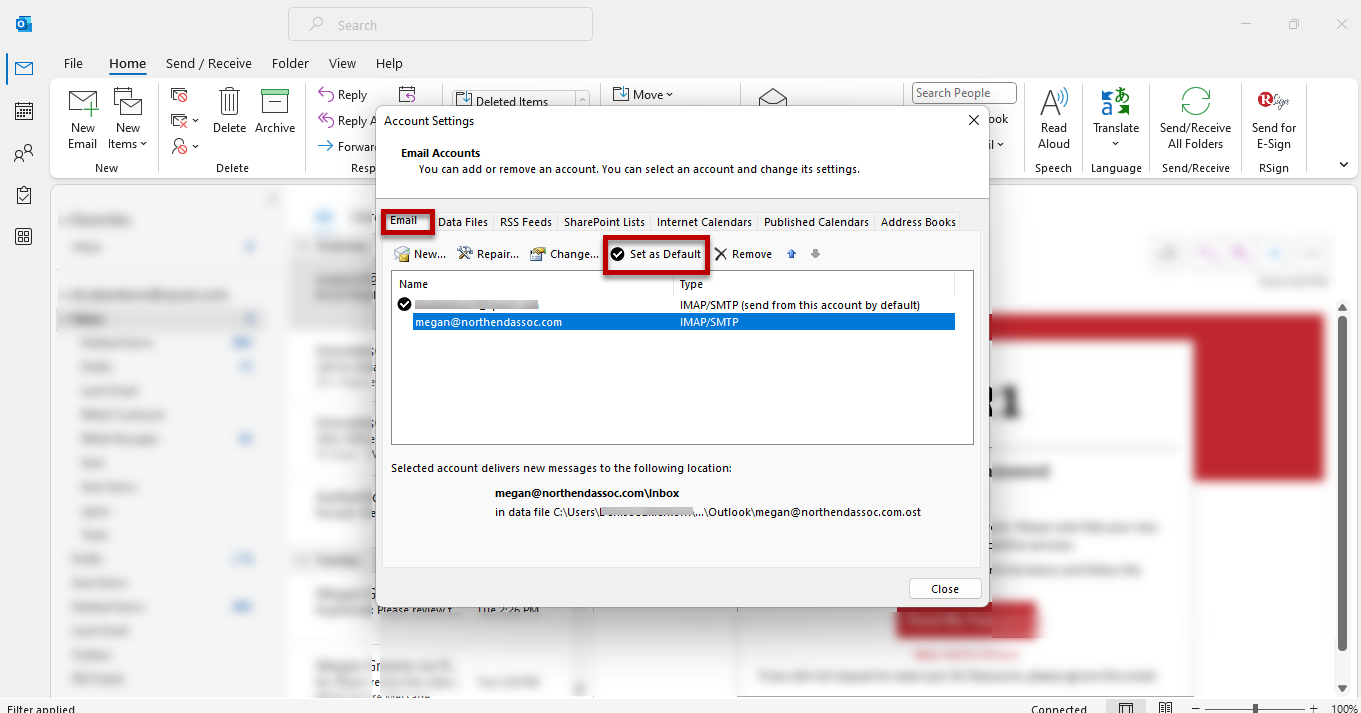
Task: Open the Calendar view in sidebar
Action: tap(24, 111)
